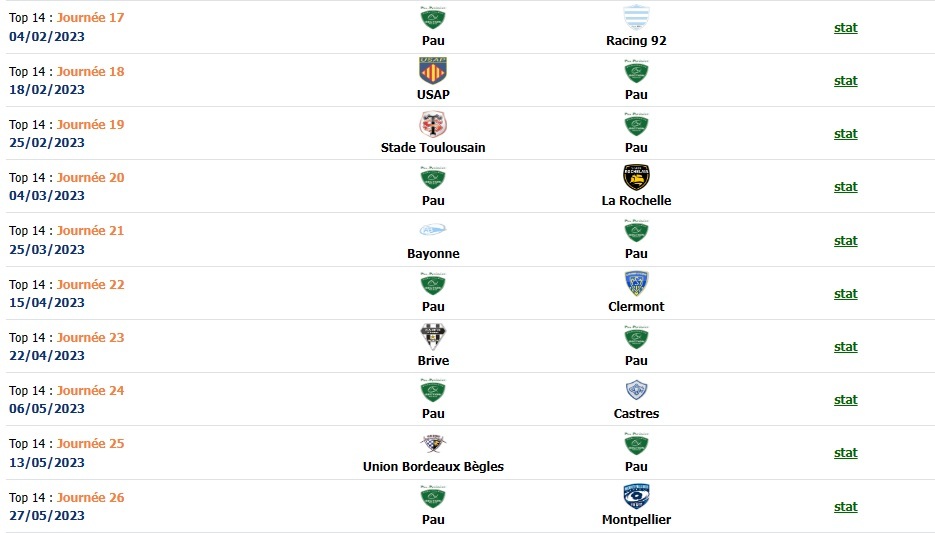Click the 25/02/2023 match date
The height and width of the screenshot is (533, 935).
[47, 143]
